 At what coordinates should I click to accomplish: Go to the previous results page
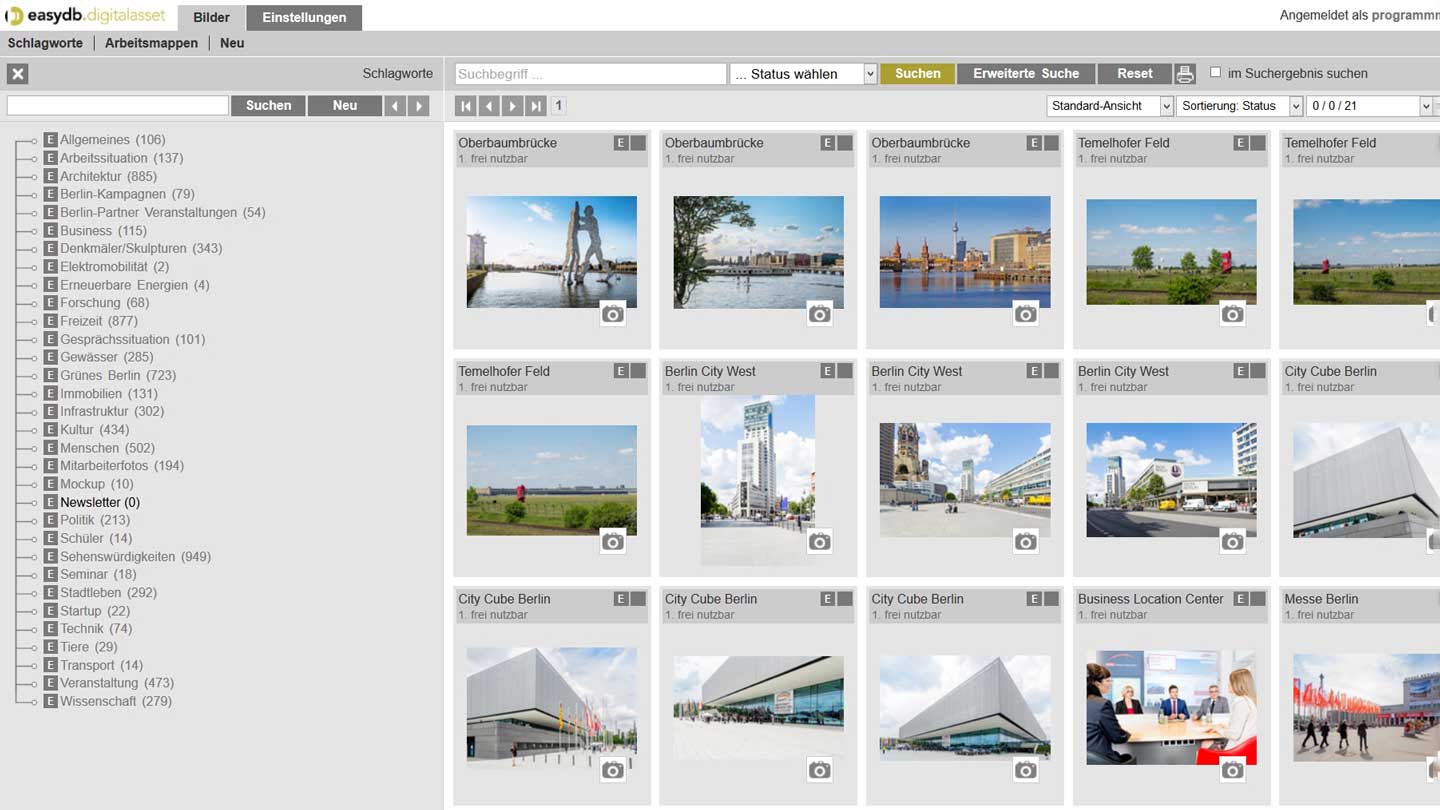click(x=489, y=106)
